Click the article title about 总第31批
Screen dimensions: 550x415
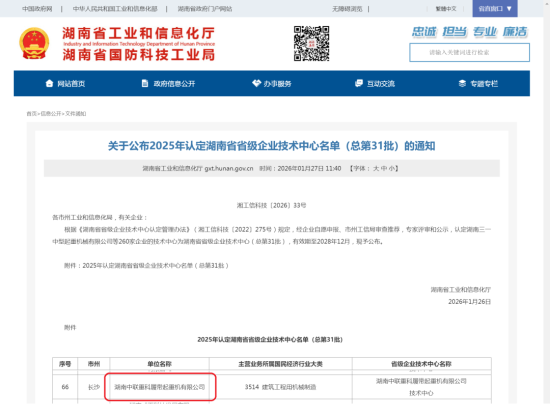(271, 146)
